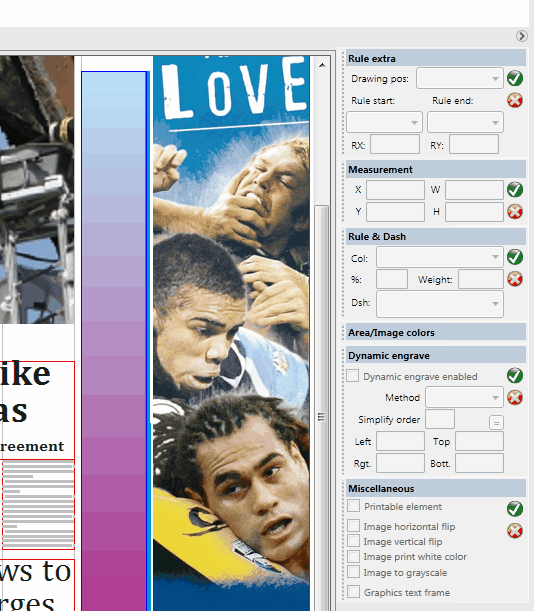Open the Rule start dropdown
The width and height of the screenshot is (534, 611).
(x=384, y=122)
